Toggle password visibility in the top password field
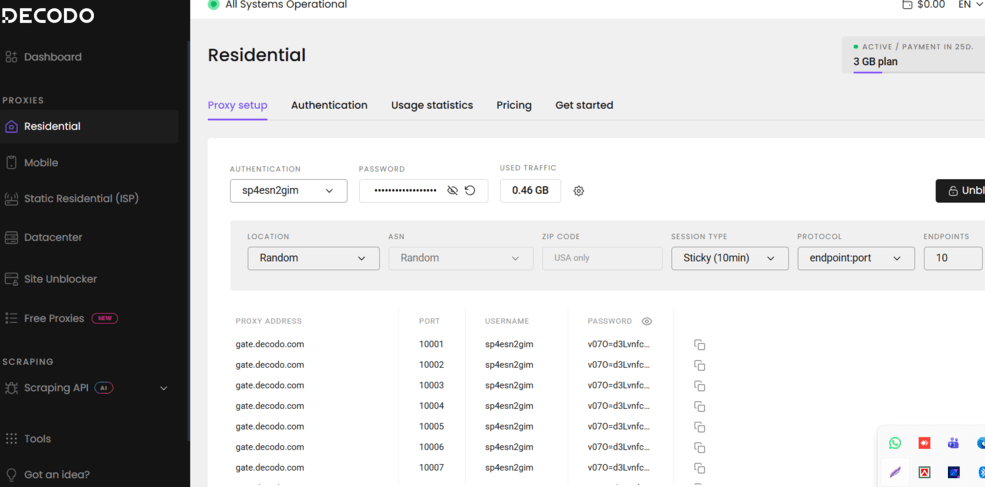Image resolution: width=985 pixels, height=487 pixels. 452,190
